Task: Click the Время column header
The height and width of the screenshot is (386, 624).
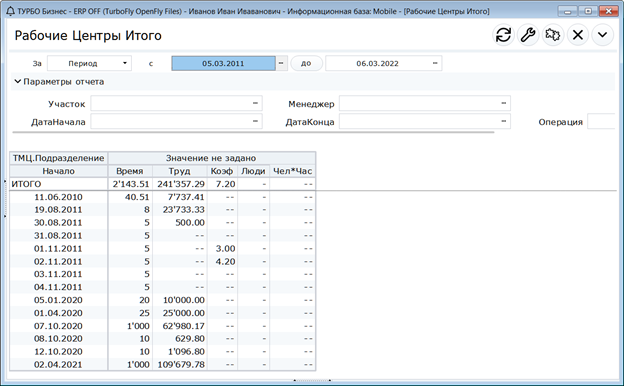Action: point(130,171)
